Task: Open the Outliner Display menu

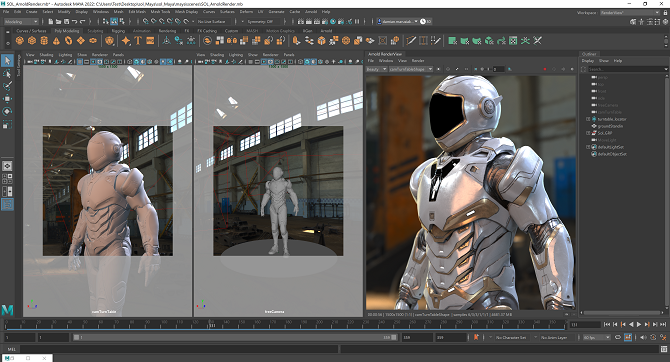Action: pos(588,61)
